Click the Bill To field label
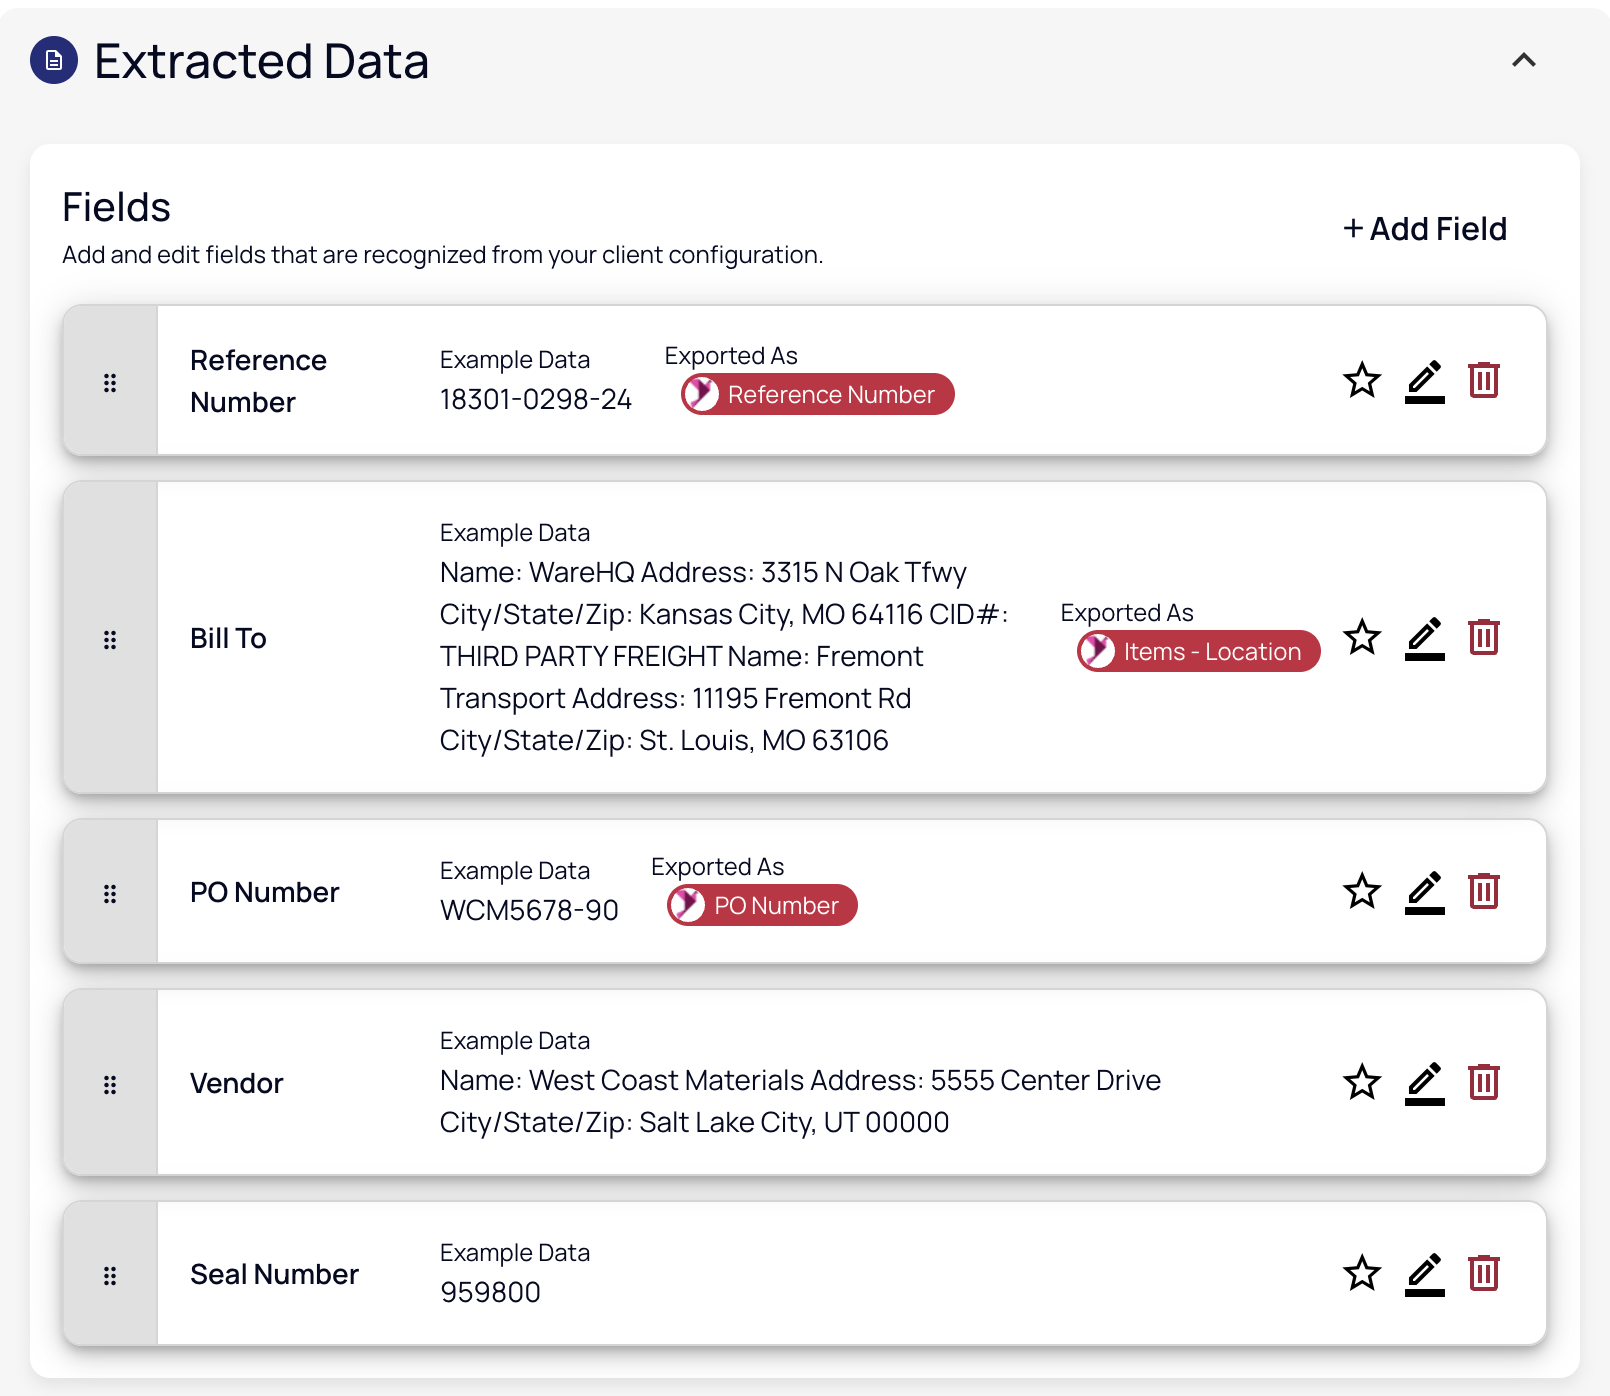 (x=228, y=638)
